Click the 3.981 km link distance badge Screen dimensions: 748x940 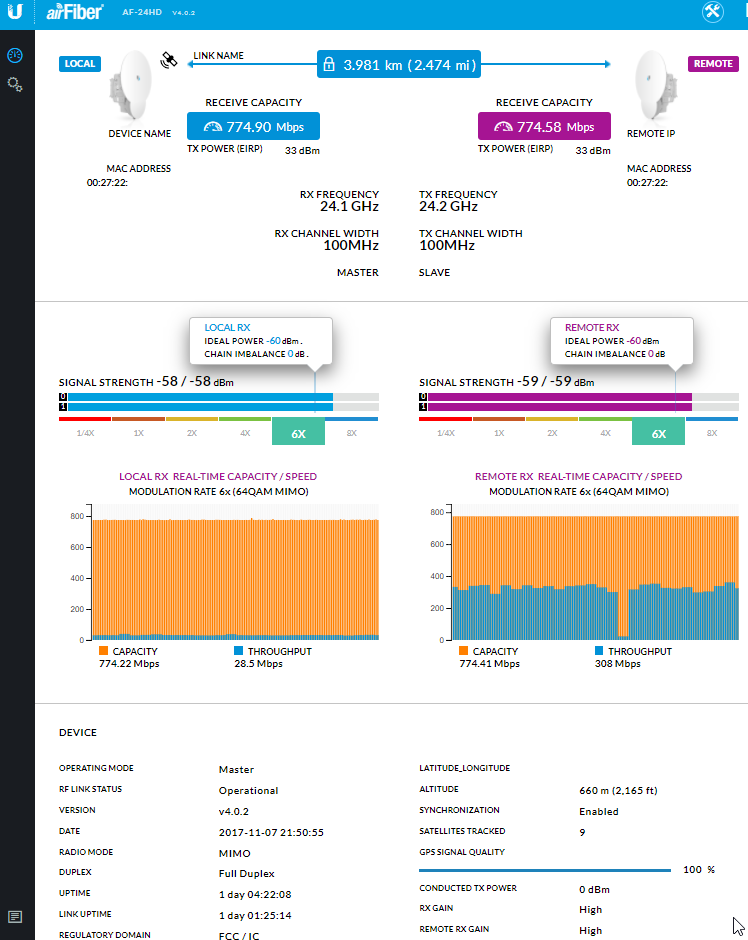click(x=399, y=64)
